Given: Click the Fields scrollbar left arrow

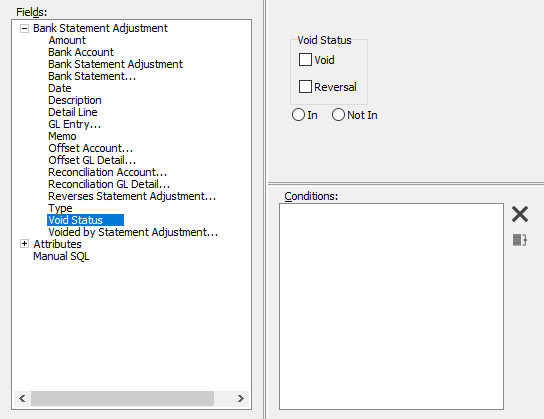Looking at the screenshot, I should click(x=22, y=399).
